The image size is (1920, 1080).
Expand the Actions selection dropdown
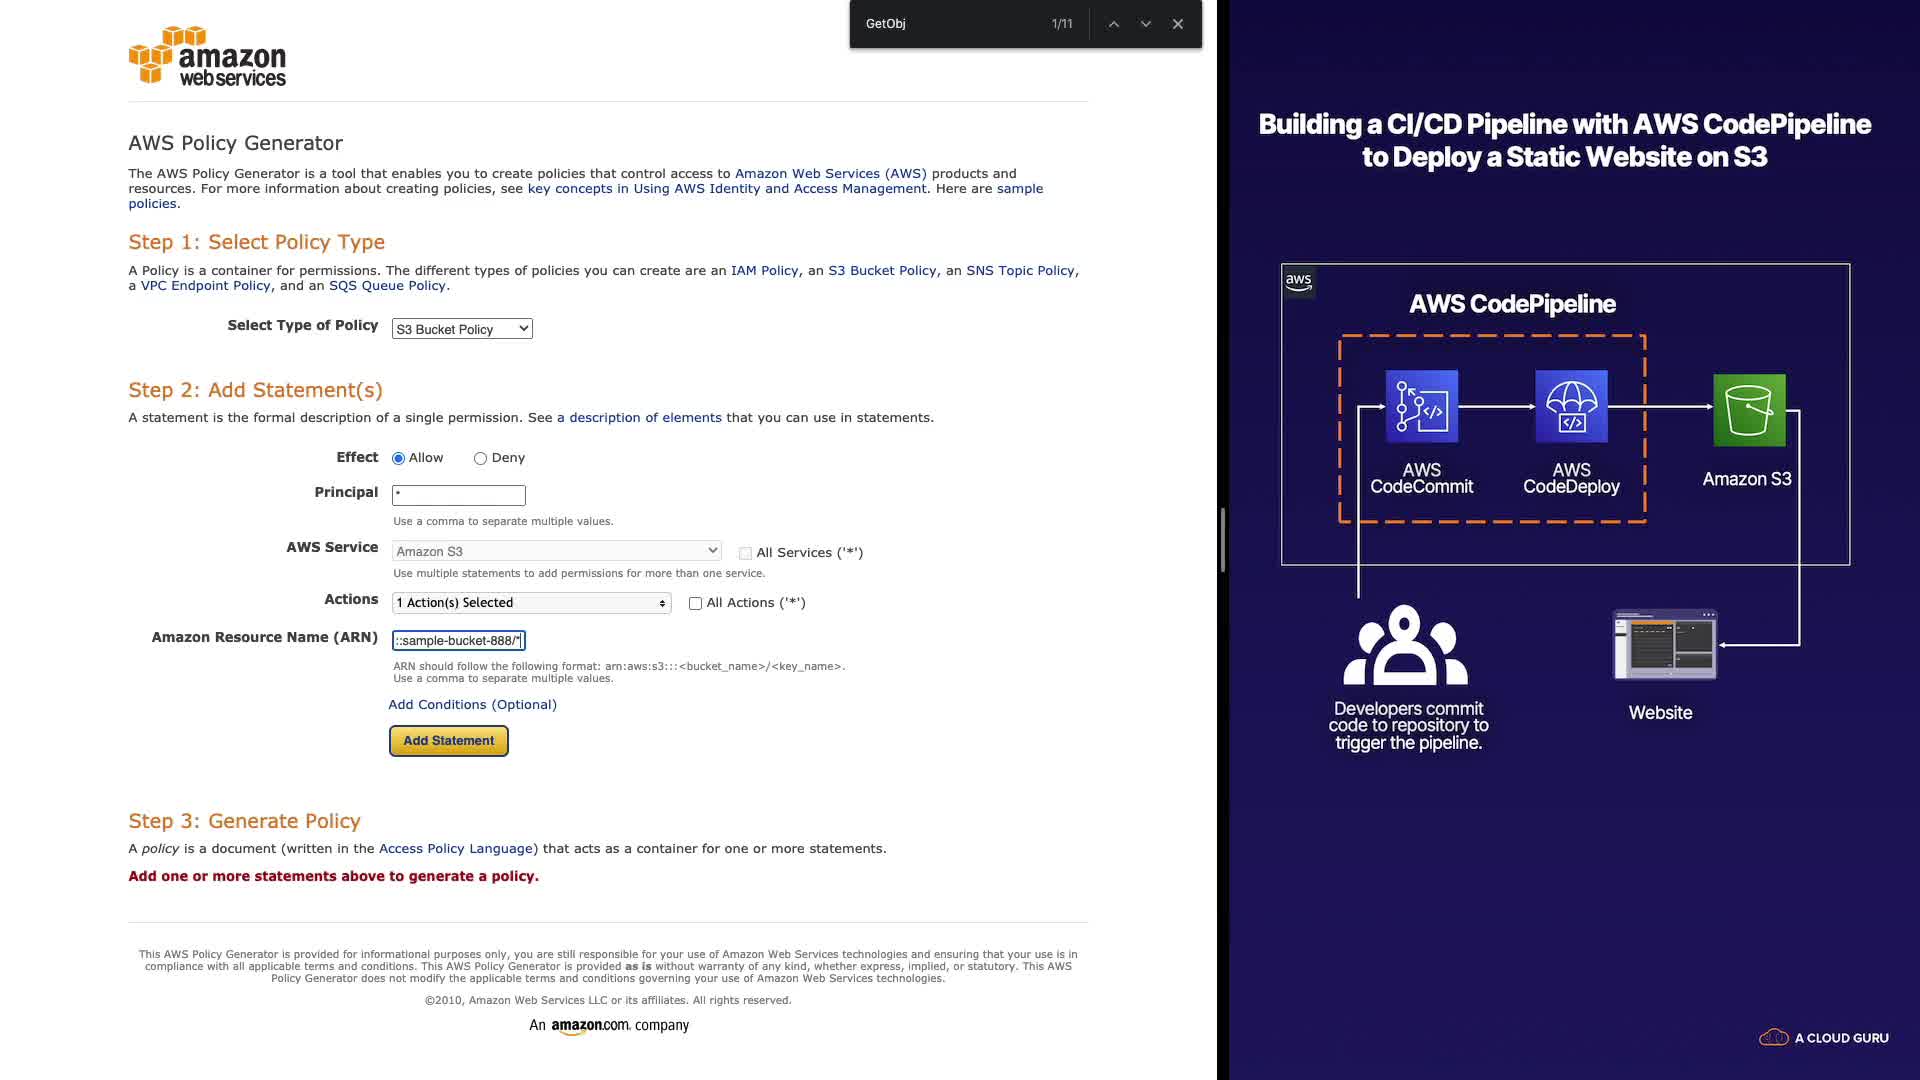pyautogui.click(x=531, y=603)
